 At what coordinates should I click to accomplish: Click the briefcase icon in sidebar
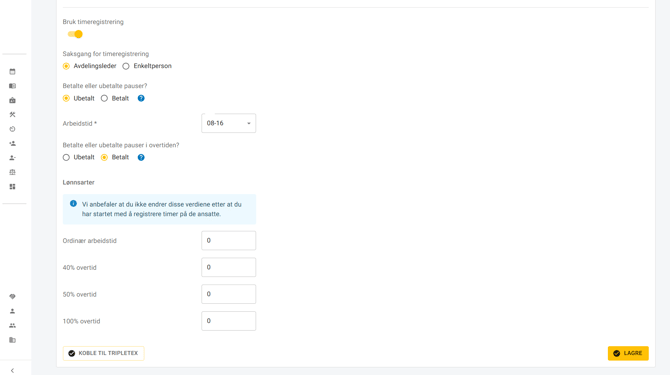pos(12,100)
